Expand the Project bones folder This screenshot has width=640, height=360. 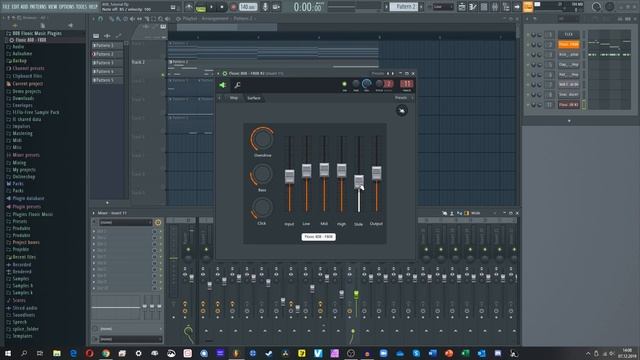(26, 242)
